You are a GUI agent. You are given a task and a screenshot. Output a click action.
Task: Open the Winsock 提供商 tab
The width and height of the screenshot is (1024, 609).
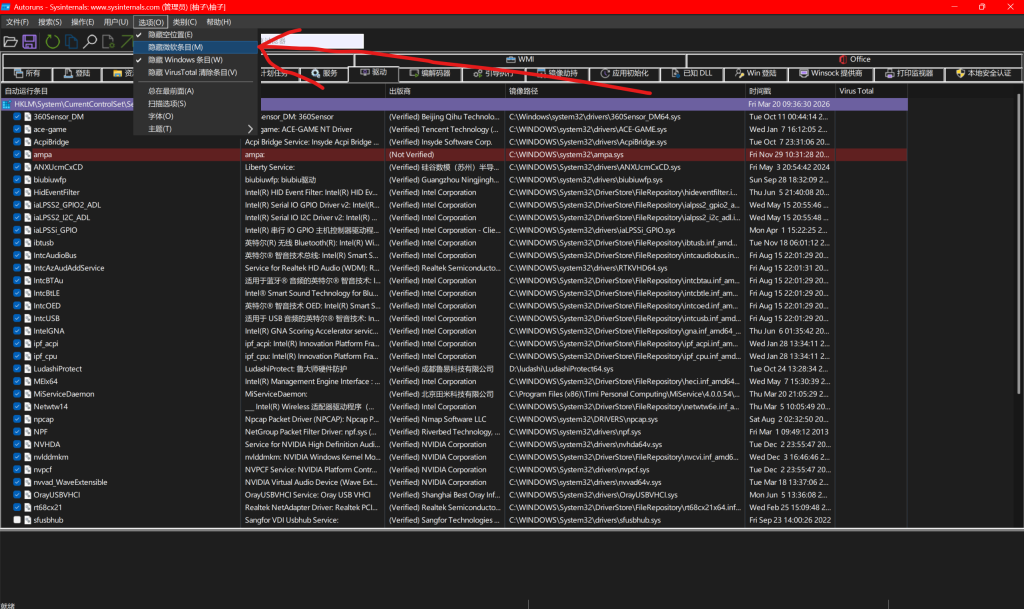[830, 73]
